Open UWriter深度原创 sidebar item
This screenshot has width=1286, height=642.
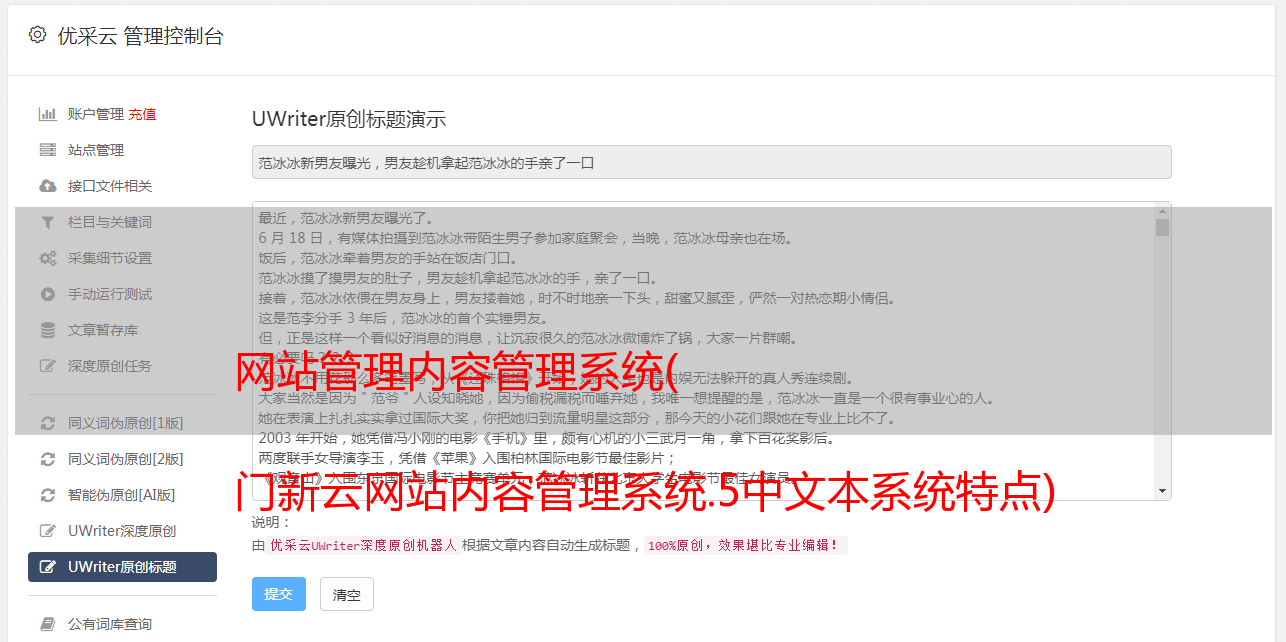(122, 531)
